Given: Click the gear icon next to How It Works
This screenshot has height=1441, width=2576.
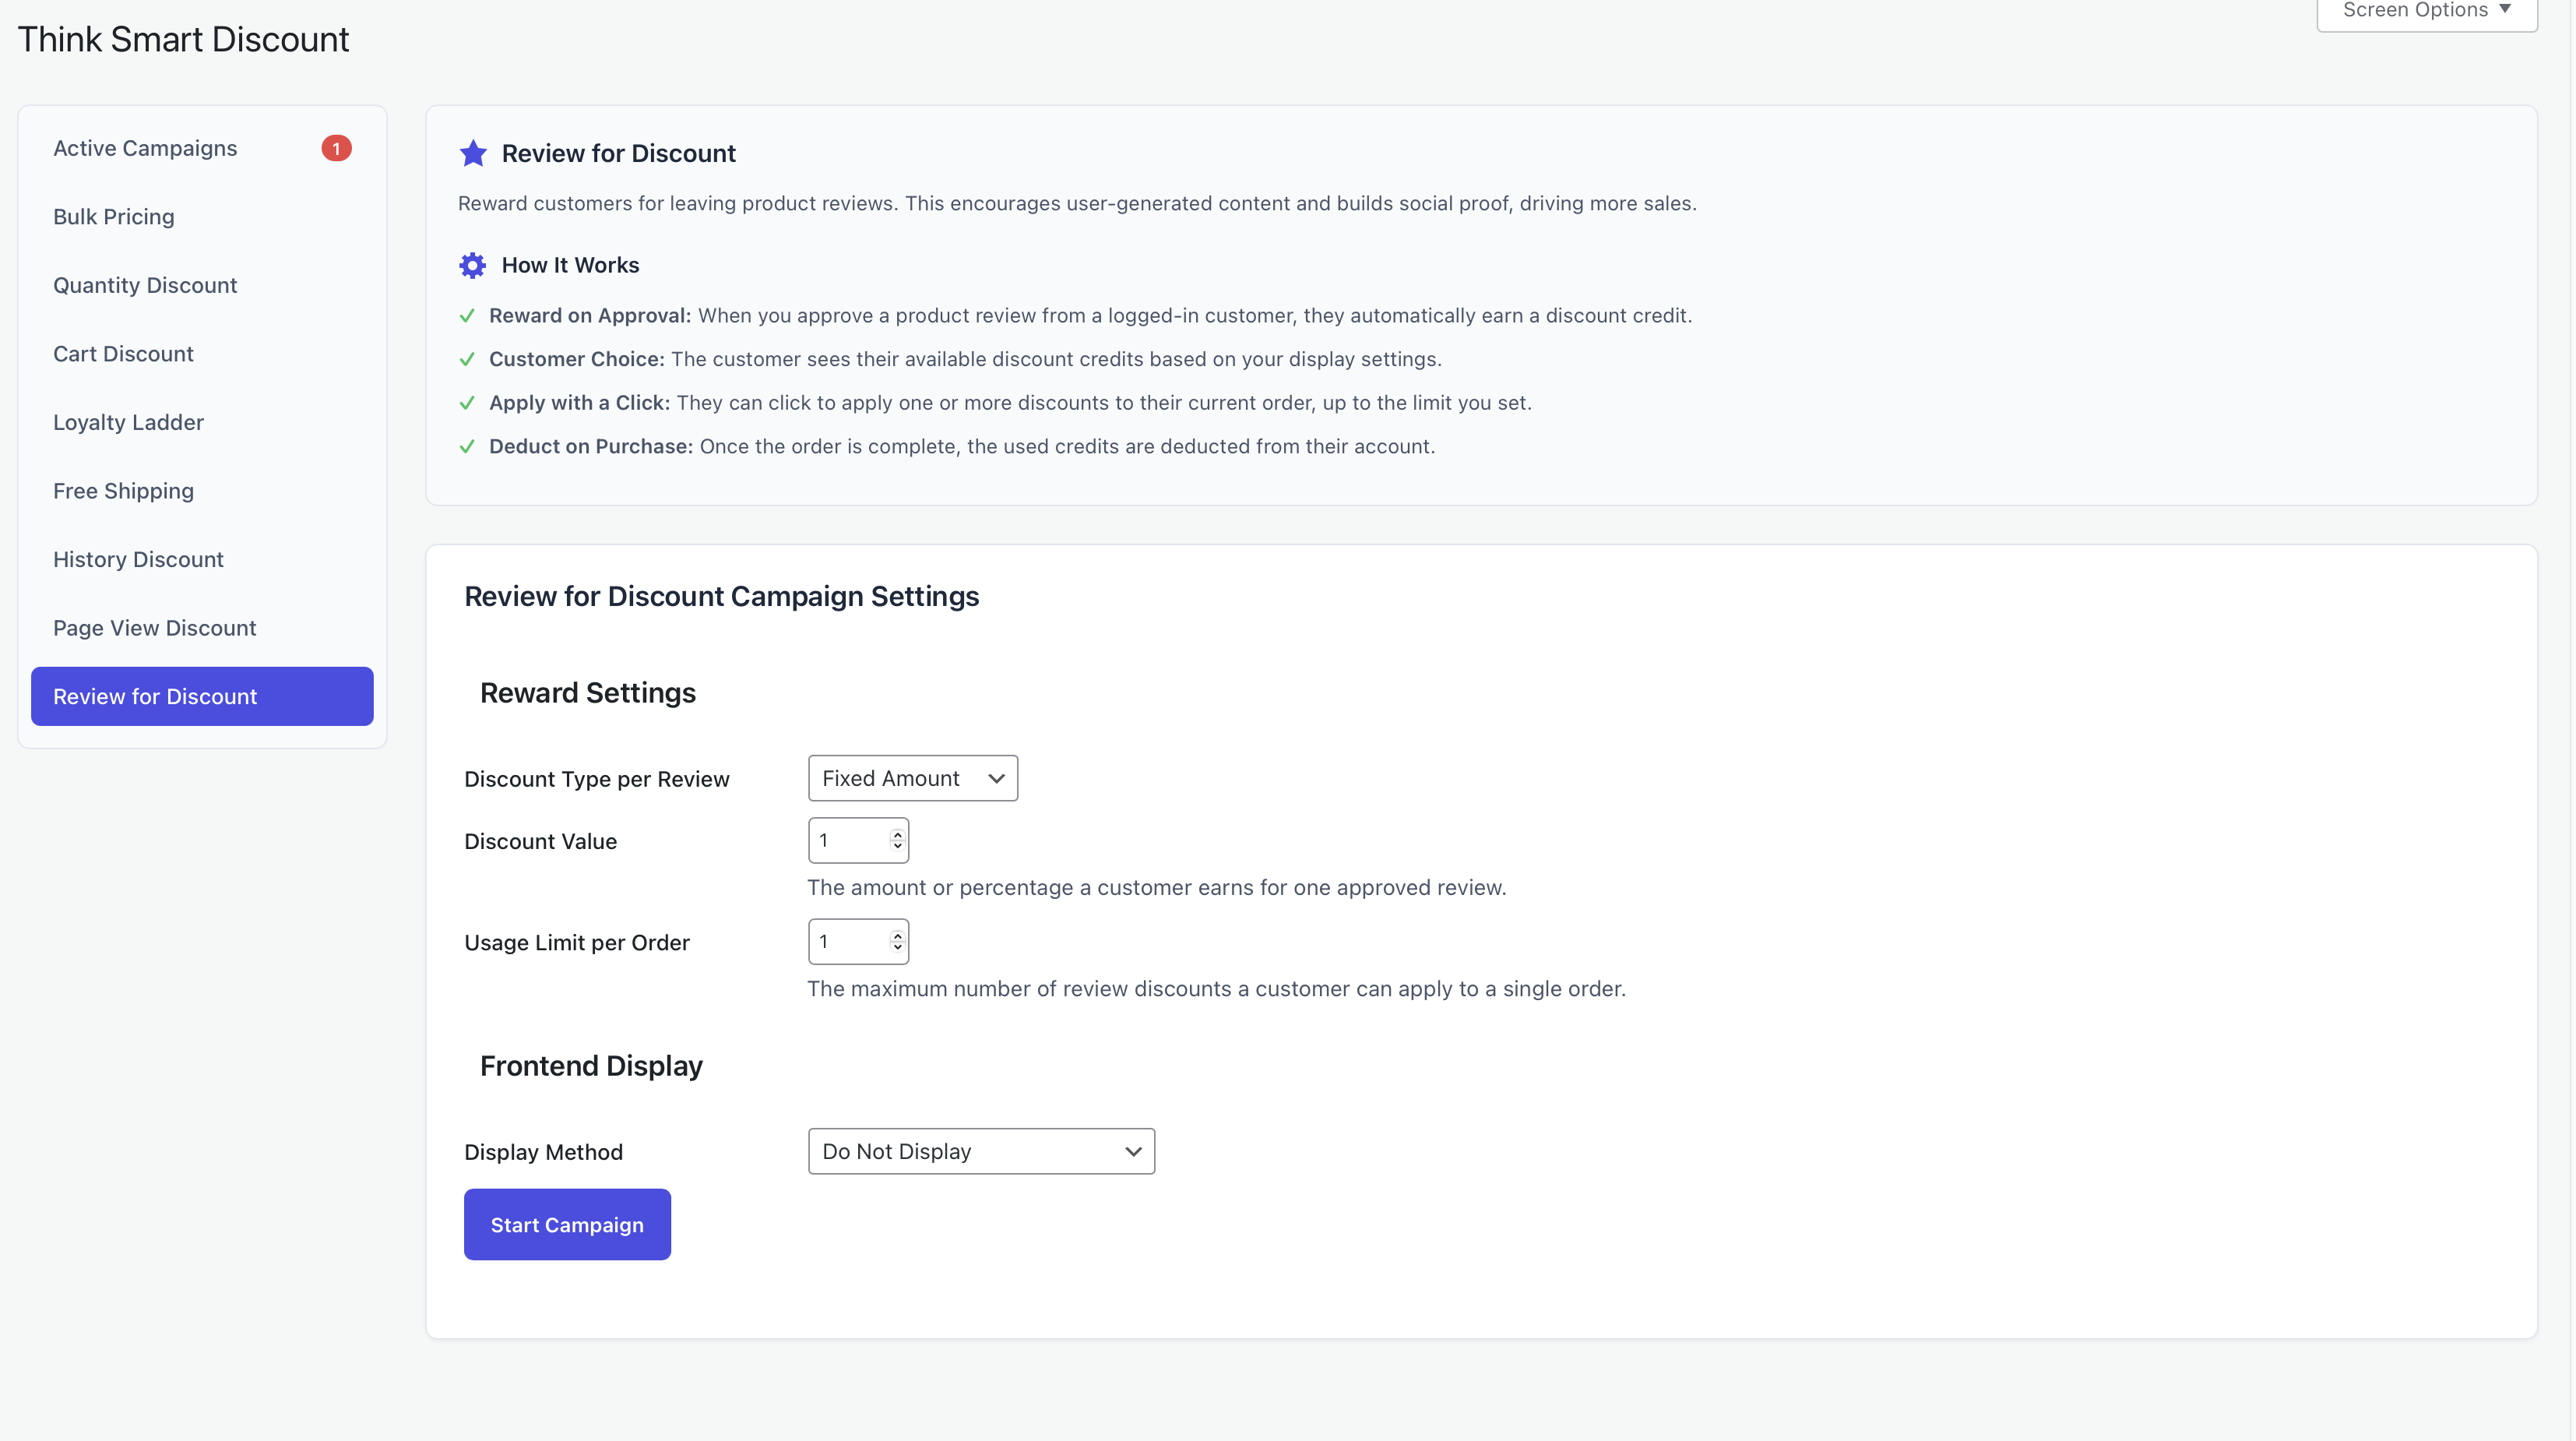Looking at the screenshot, I should tap(472, 265).
